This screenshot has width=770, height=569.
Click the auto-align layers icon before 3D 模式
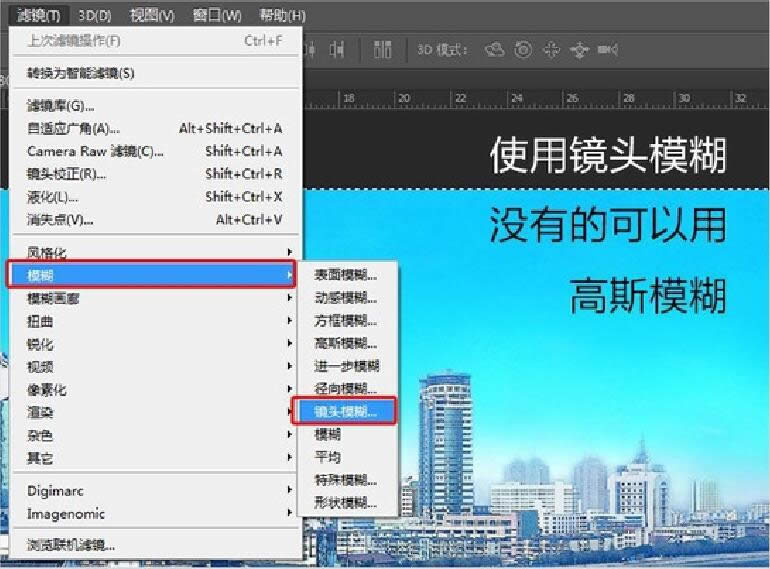point(383,50)
